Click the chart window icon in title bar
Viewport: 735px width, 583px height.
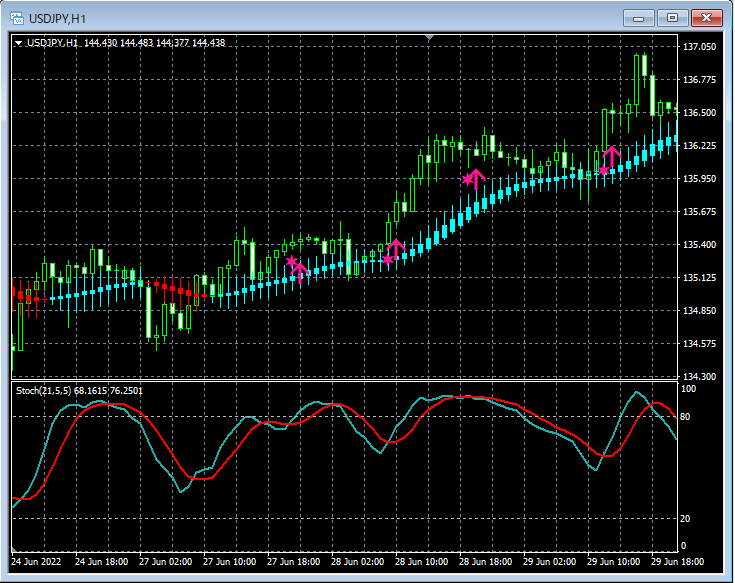[17, 17]
